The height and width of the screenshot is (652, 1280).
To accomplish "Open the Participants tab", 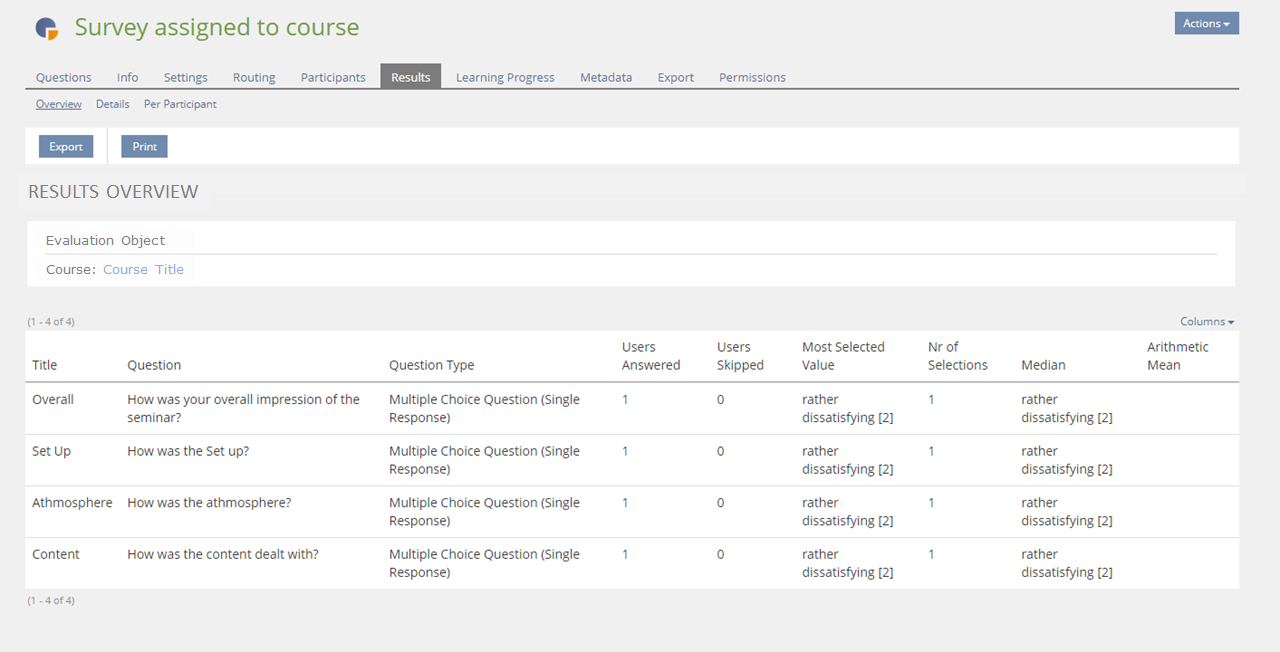I will point(333,77).
